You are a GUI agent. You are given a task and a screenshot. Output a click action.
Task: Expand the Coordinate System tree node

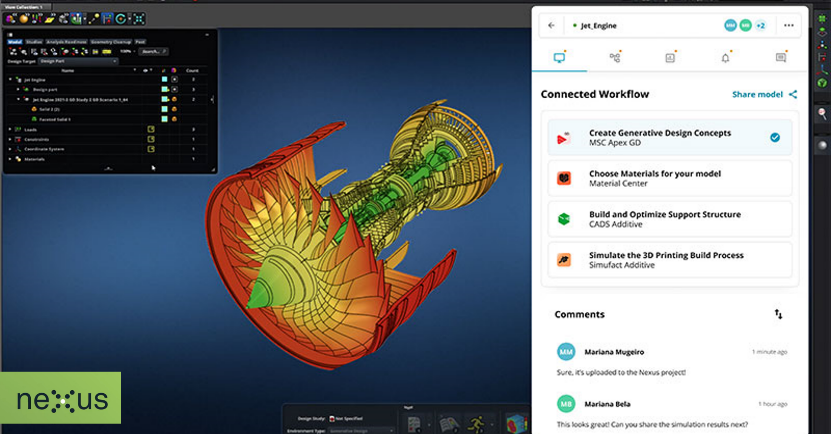click(10, 149)
